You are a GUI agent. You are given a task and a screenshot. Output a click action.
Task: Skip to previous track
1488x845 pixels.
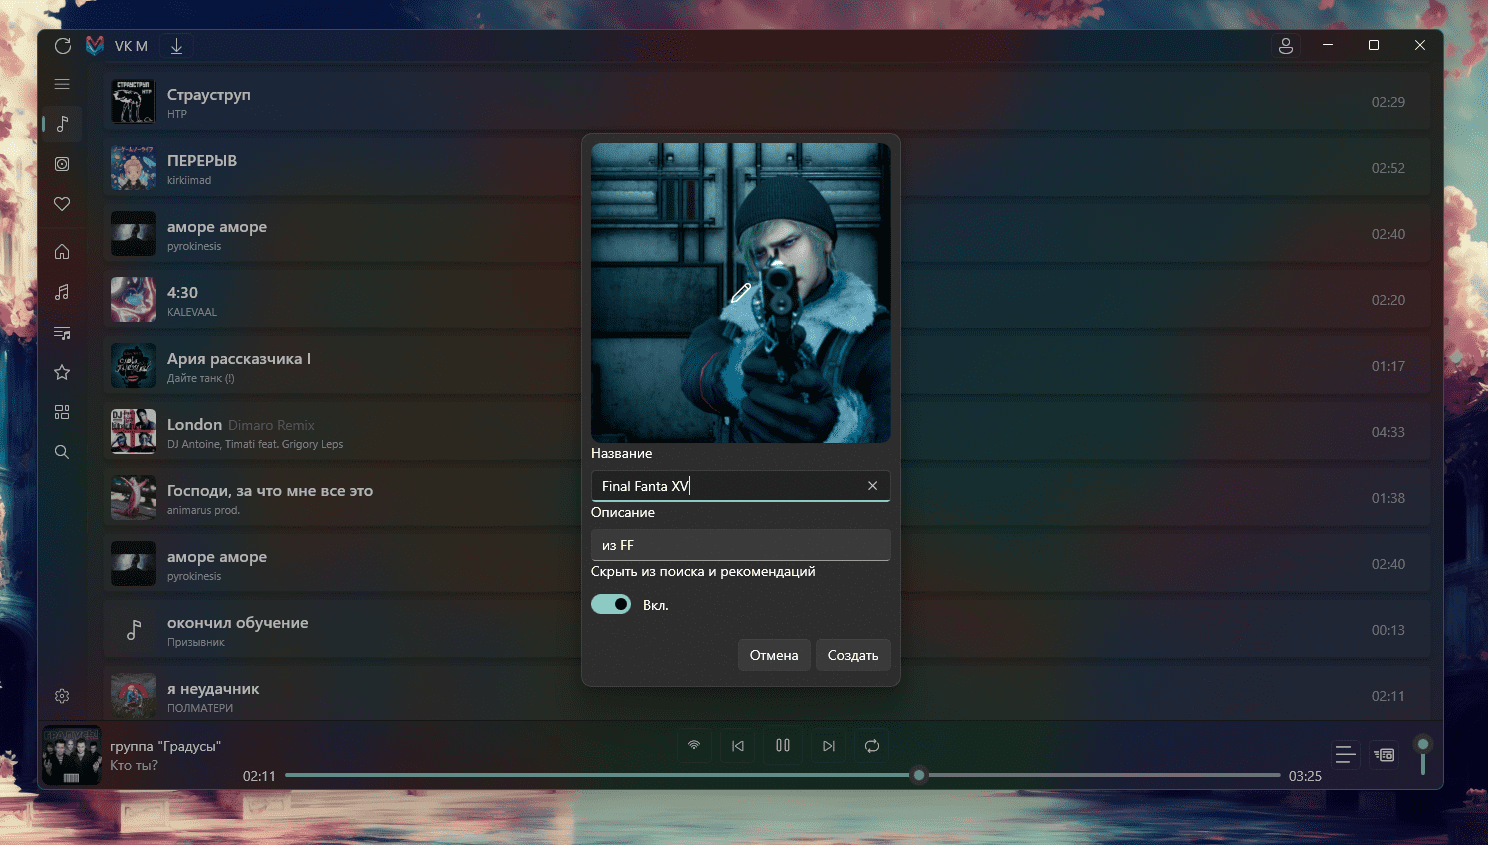[x=738, y=746]
